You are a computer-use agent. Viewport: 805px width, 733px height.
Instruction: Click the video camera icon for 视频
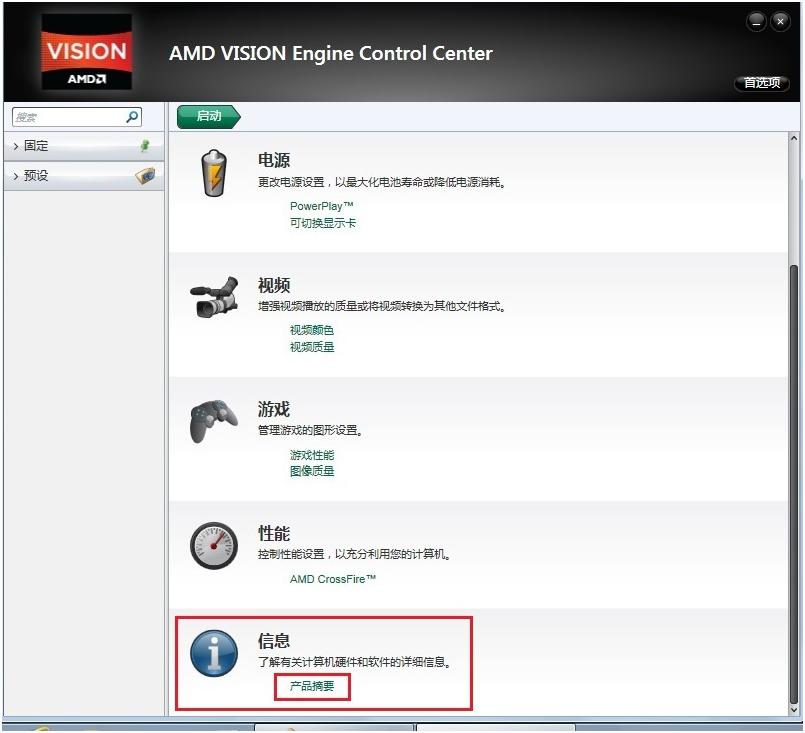click(214, 297)
